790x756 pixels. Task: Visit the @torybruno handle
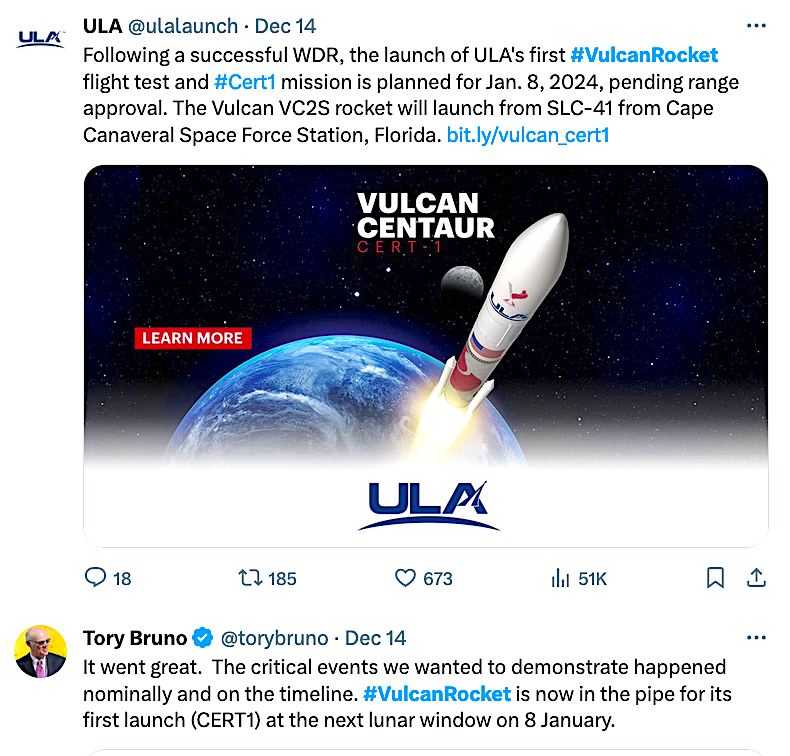275,638
